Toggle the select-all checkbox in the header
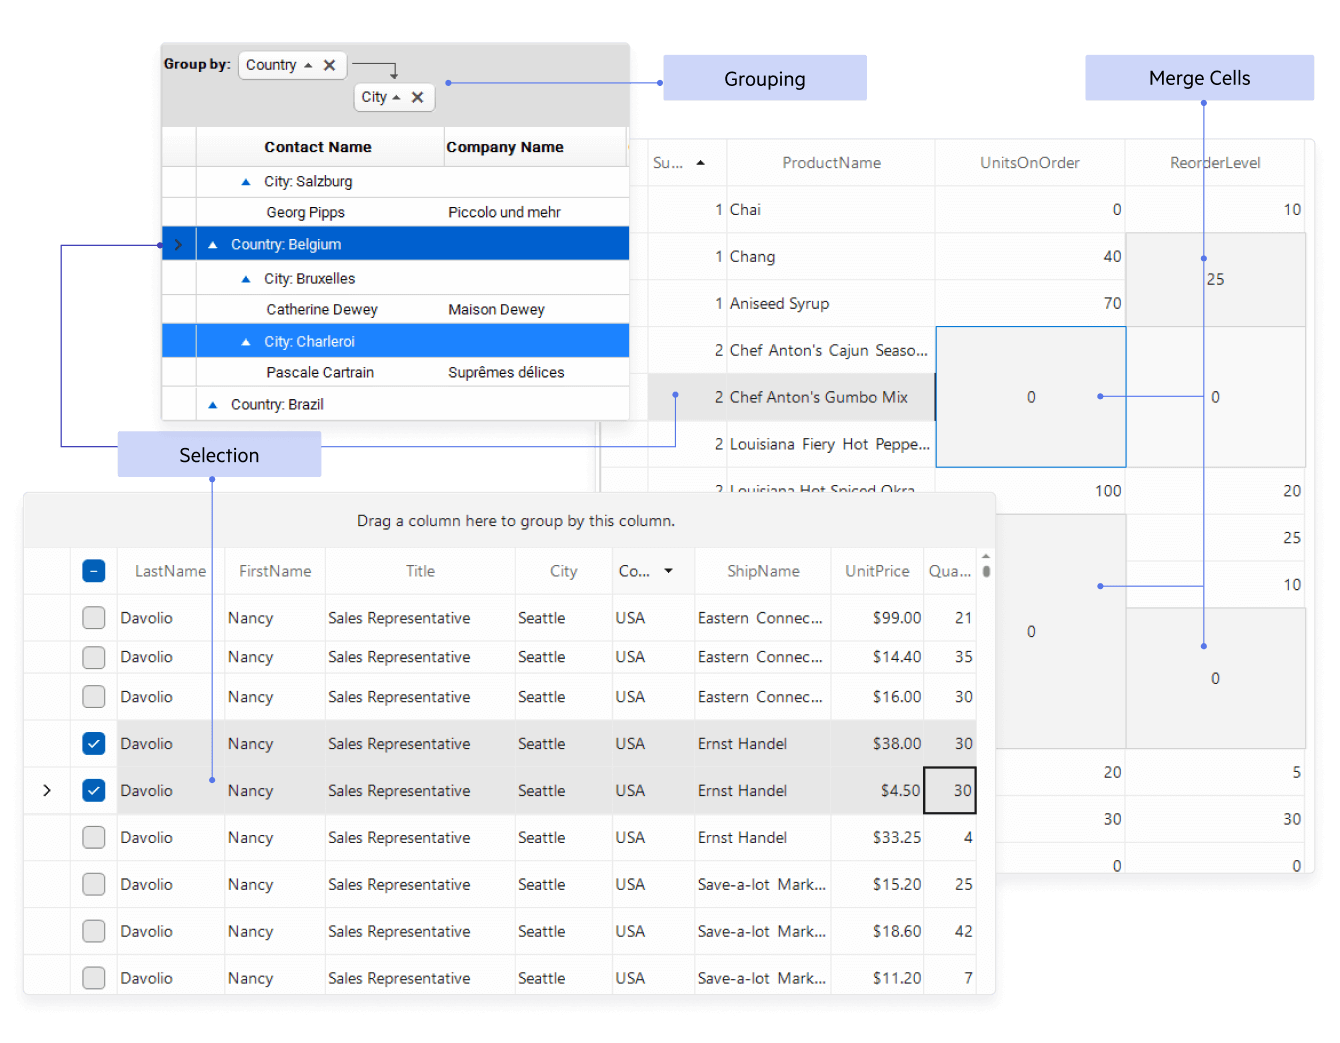1340x1043 pixels. (x=93, y=570)
